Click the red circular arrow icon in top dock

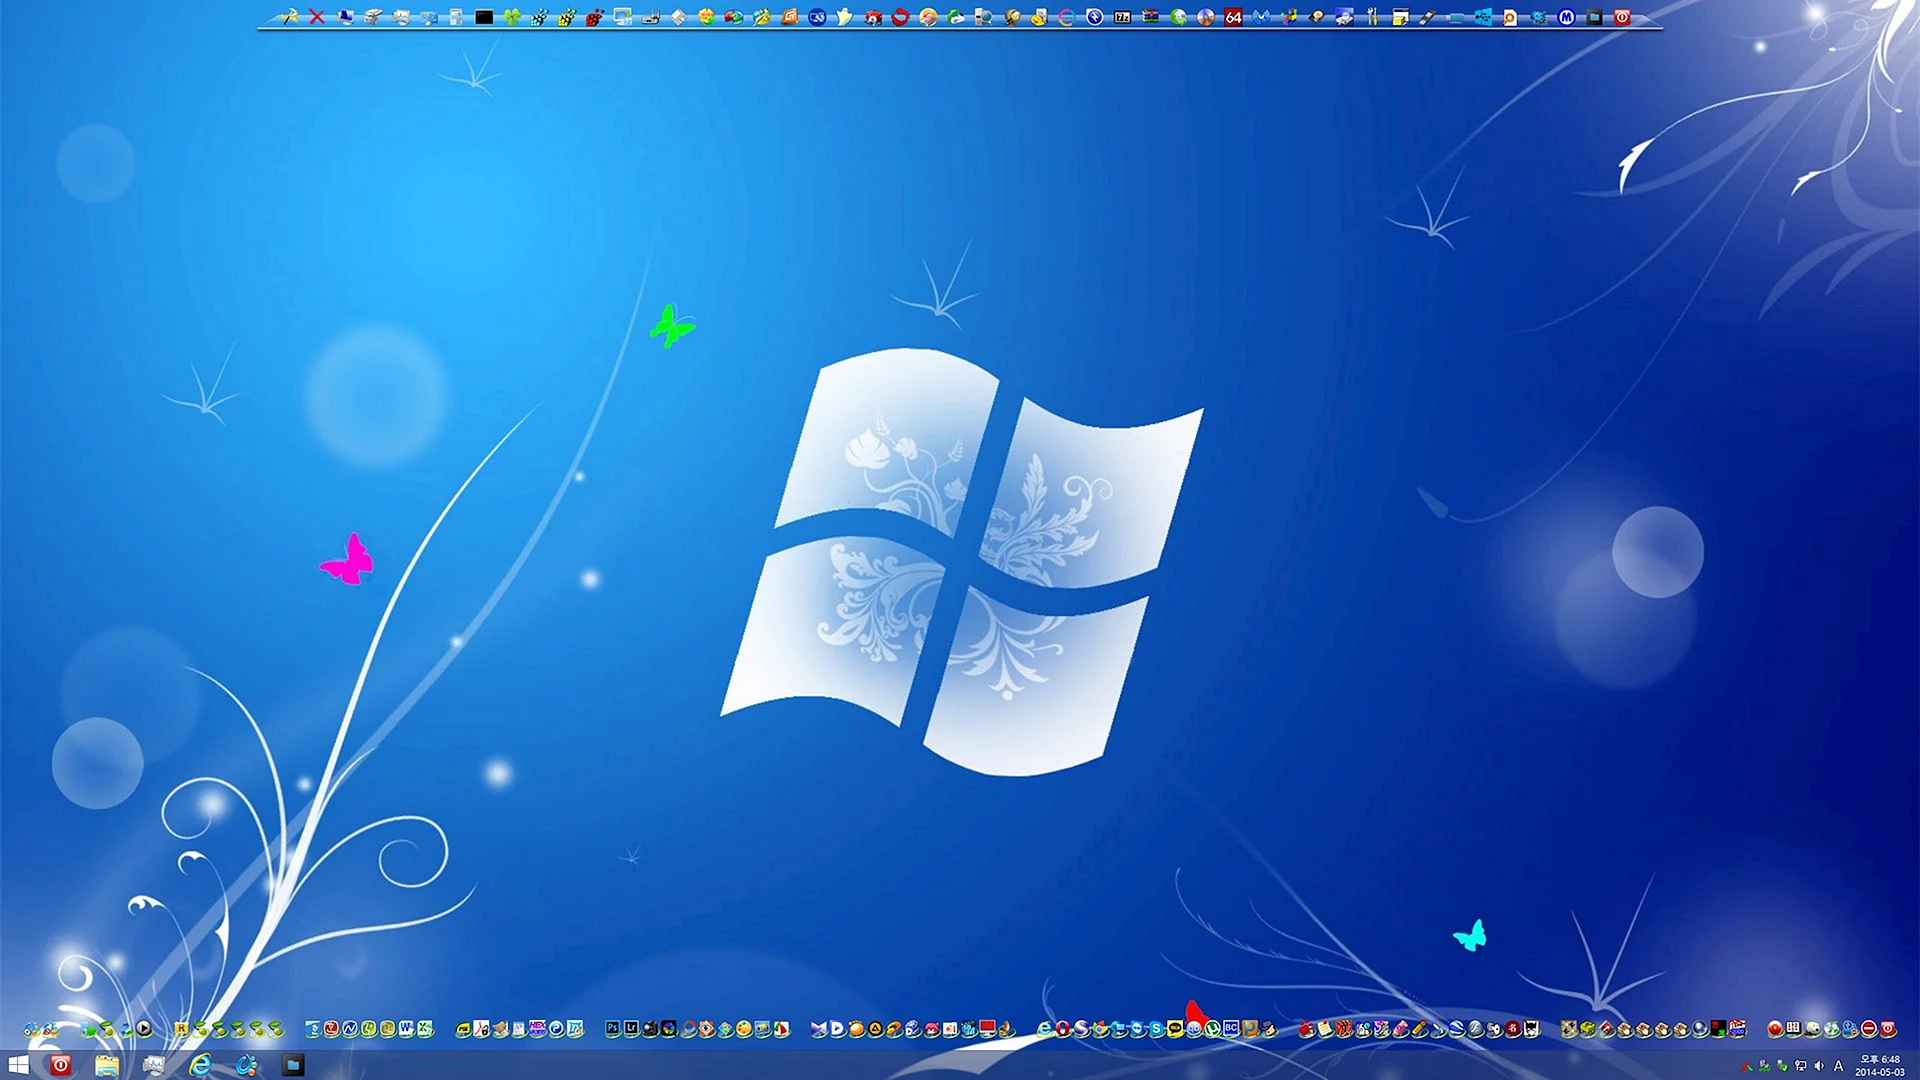[901, 17]
